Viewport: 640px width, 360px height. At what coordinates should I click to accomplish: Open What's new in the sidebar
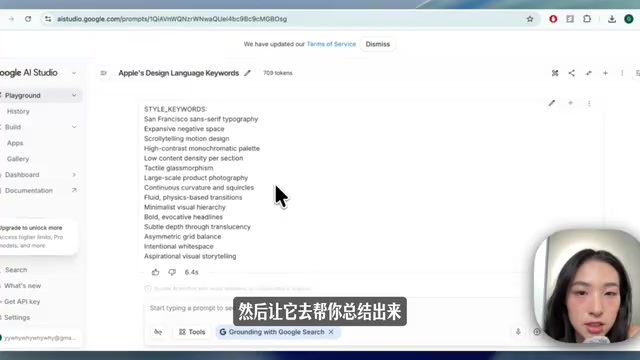pos(22,286)
